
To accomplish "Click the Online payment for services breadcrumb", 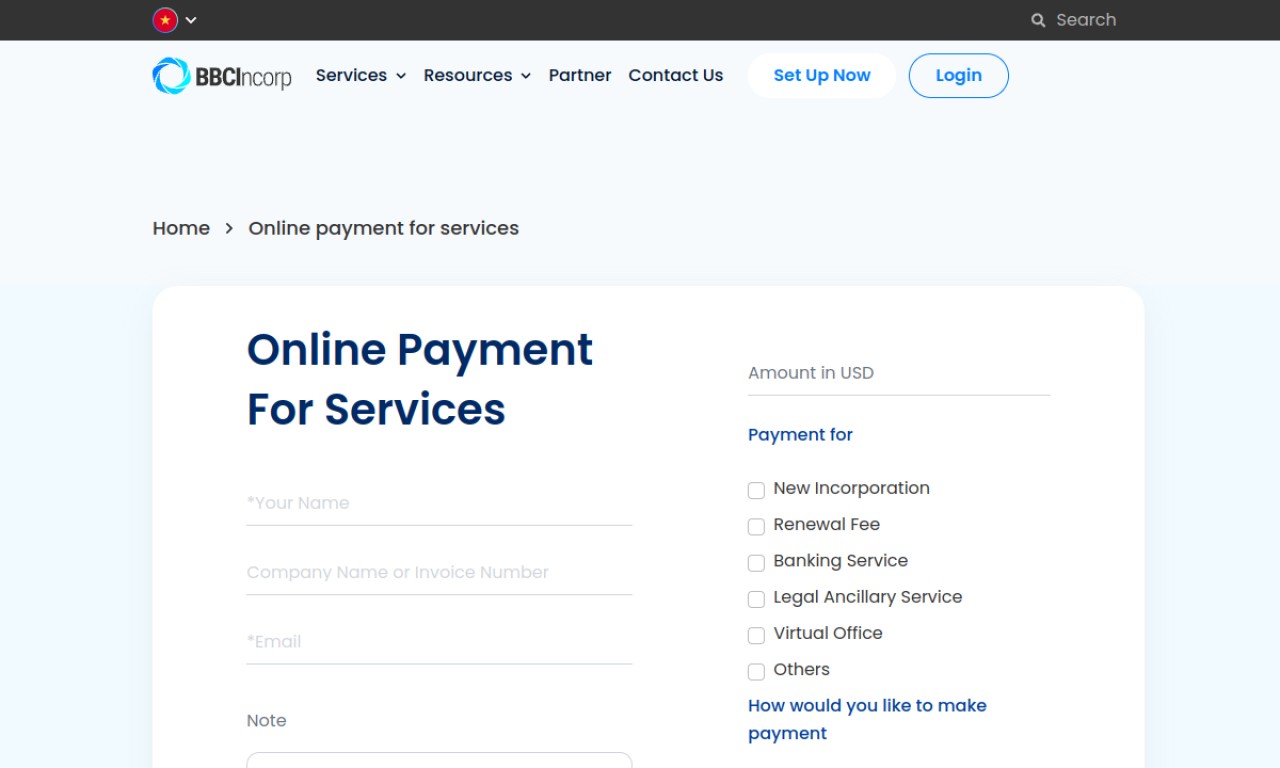I will (x=384, y=228).
